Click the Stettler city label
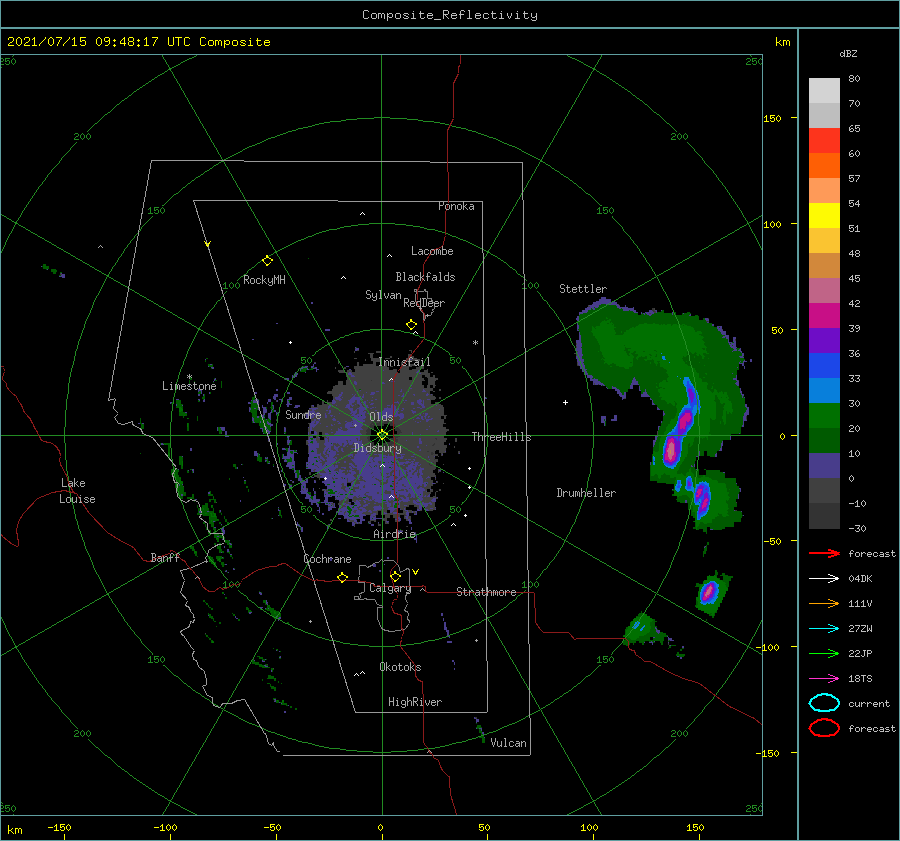 [x=583, y=289]
